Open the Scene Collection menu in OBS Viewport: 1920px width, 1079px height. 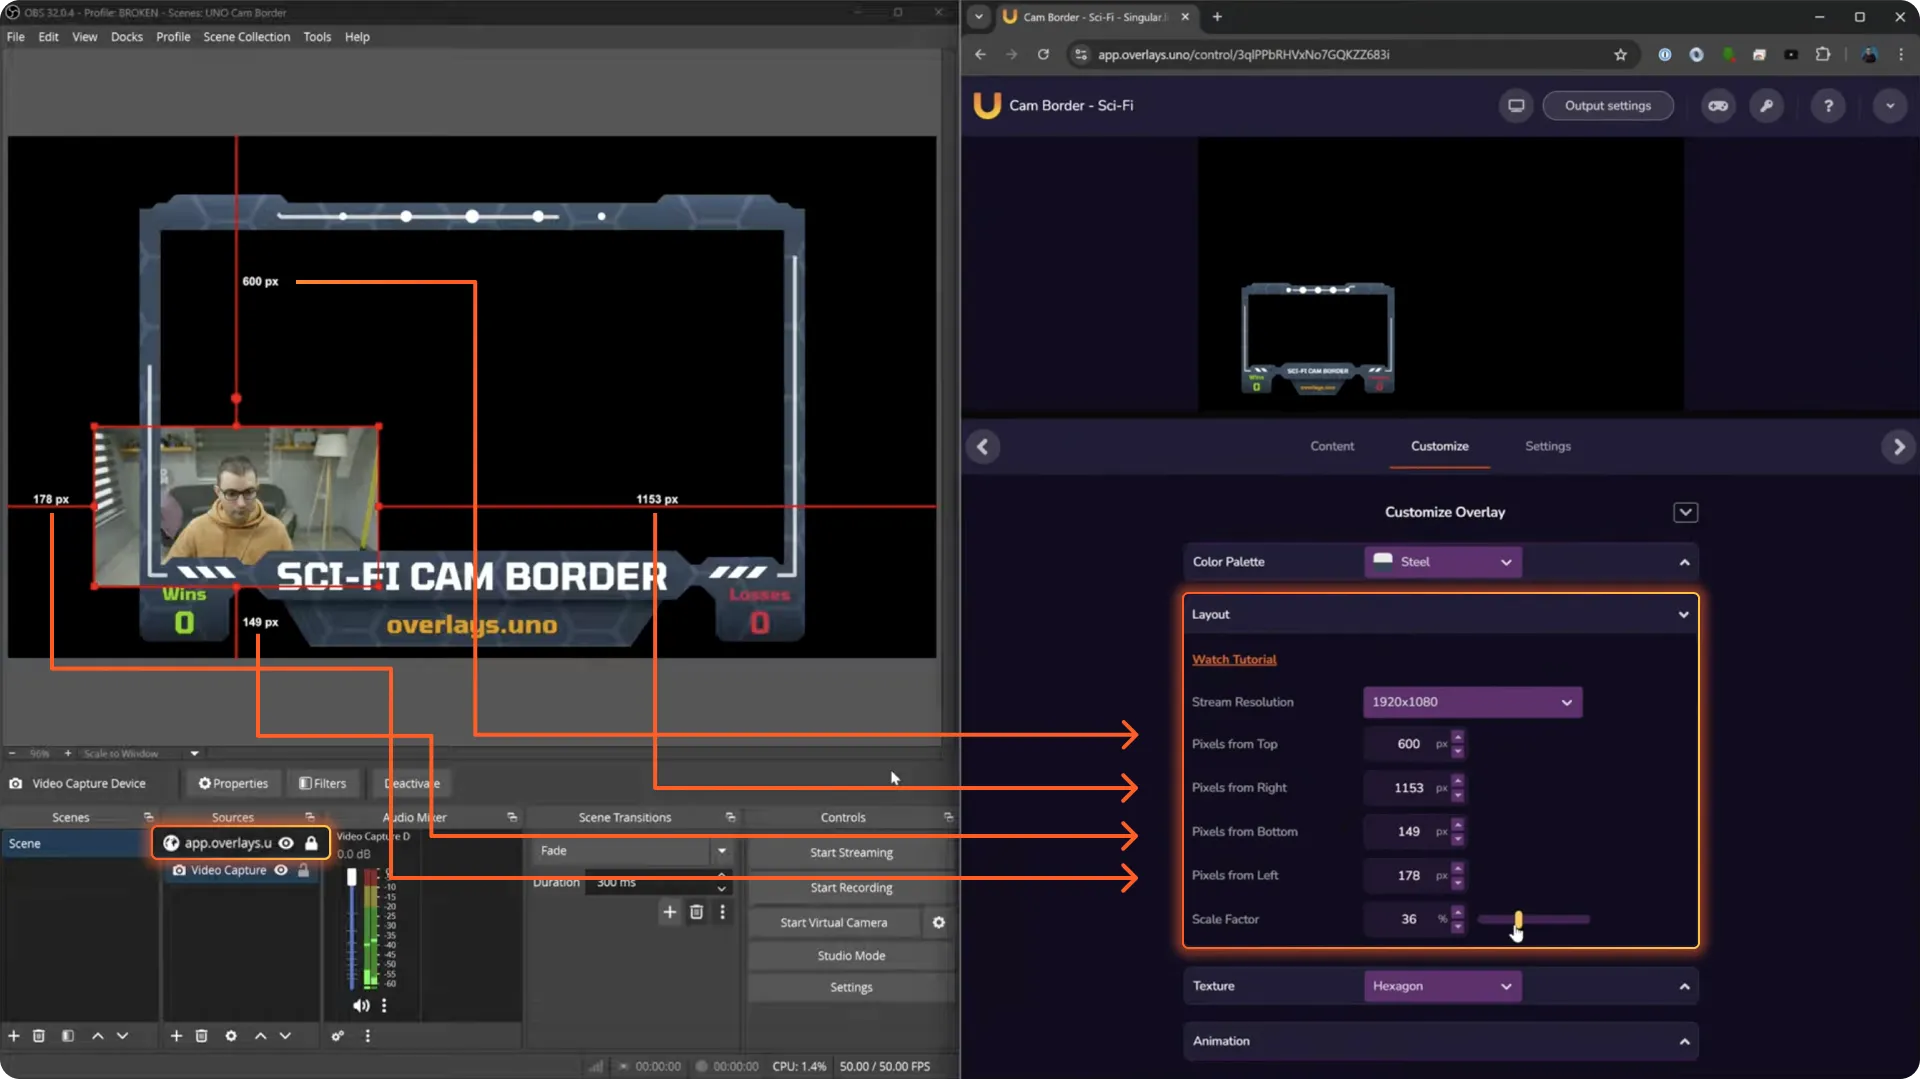(x=246, y=37)
